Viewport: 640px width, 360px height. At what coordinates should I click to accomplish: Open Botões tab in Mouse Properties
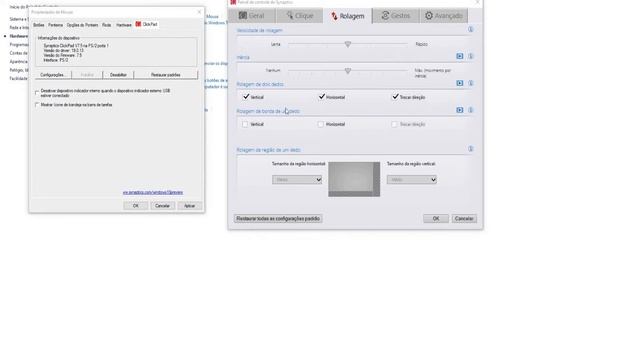39,25
